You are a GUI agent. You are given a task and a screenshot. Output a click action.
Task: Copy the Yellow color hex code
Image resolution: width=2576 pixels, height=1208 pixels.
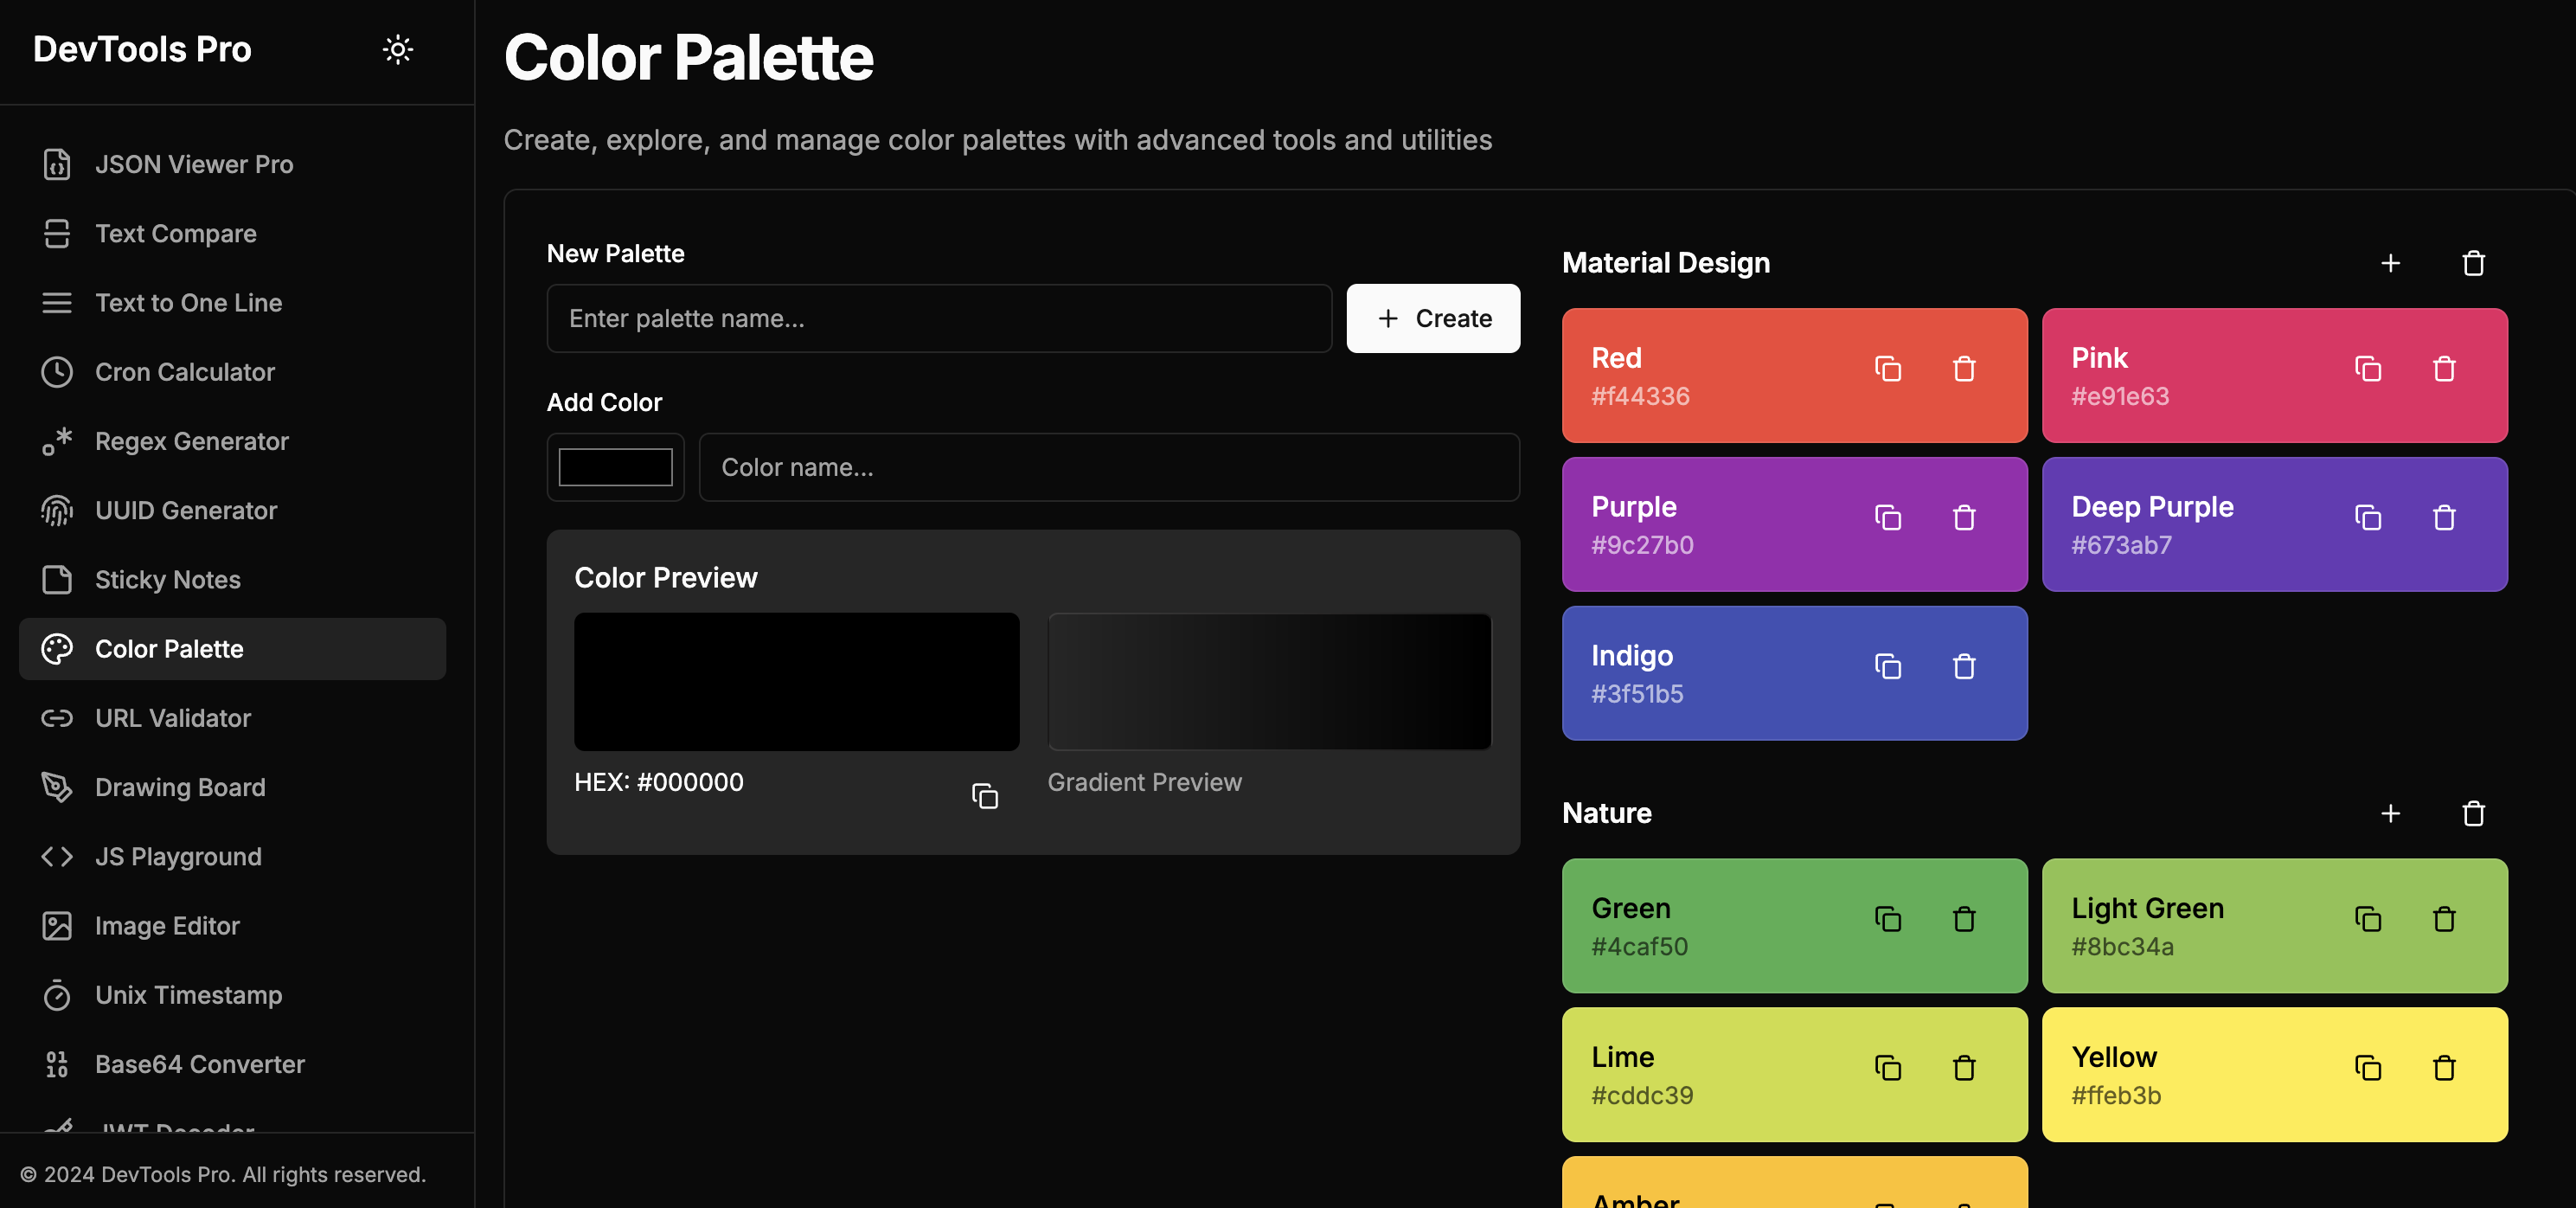[x=2367, y=1068]
